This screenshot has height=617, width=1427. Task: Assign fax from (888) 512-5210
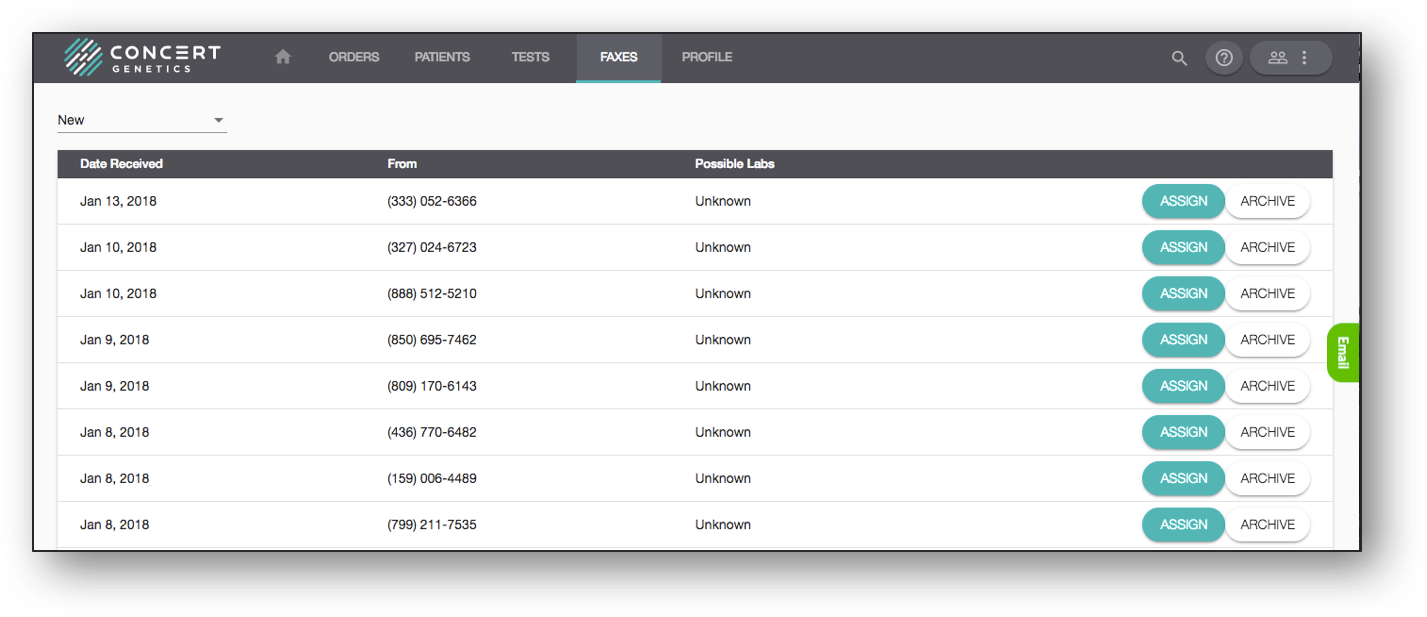(1183, 293)
